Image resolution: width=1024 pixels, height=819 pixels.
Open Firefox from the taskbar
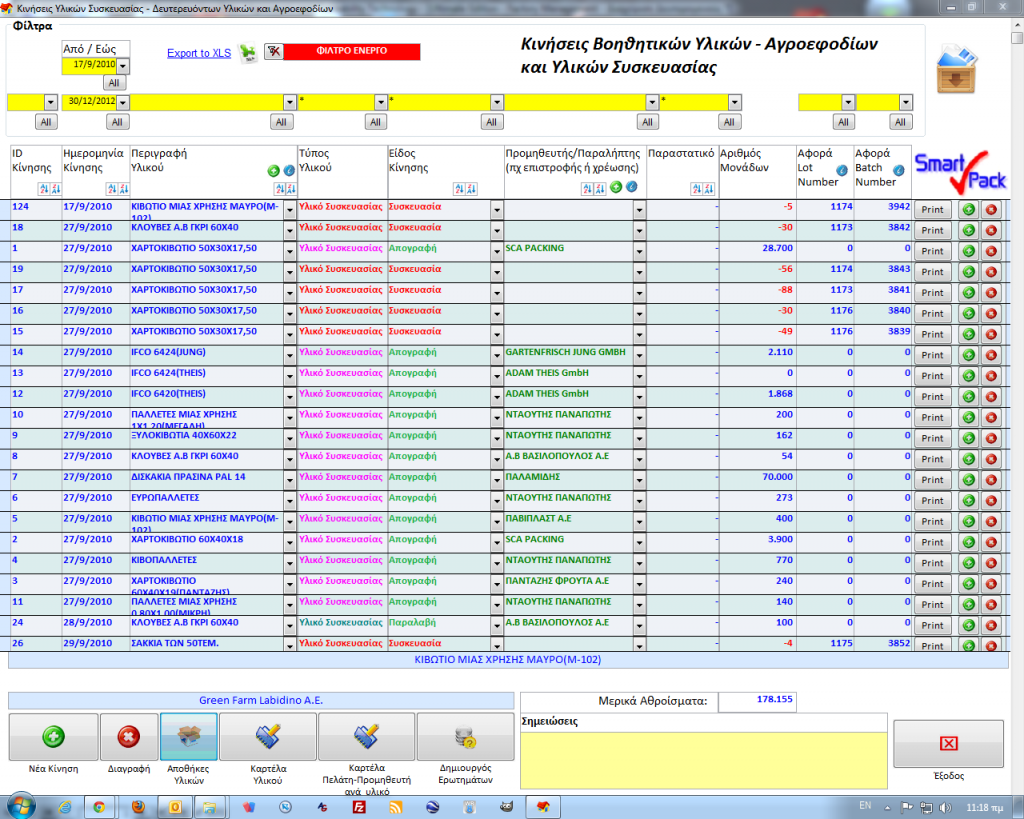pos(137,808)
